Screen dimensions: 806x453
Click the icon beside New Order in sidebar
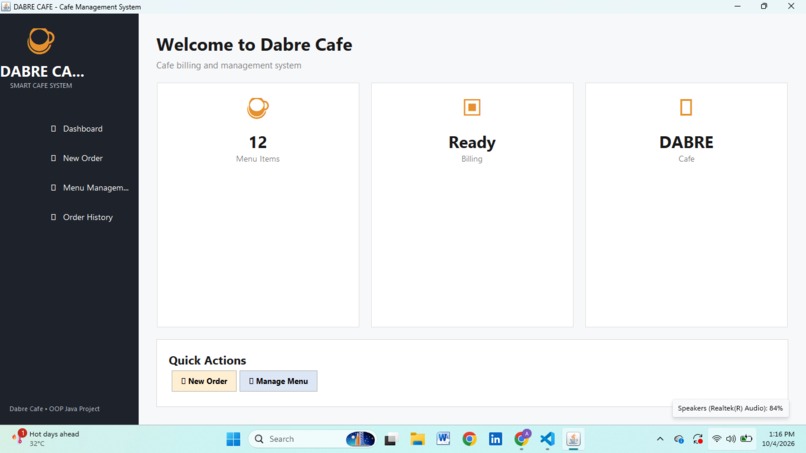click(x=53, y=158)
